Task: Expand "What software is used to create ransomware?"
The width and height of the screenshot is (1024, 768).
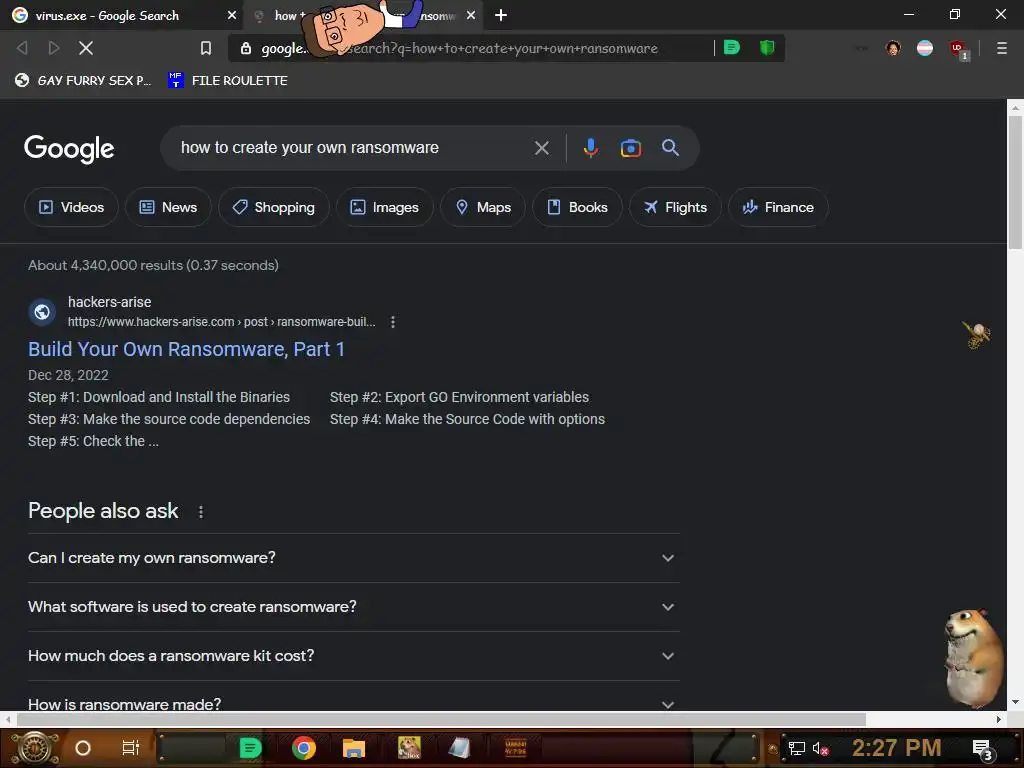Action: click(x=353, y=607)
